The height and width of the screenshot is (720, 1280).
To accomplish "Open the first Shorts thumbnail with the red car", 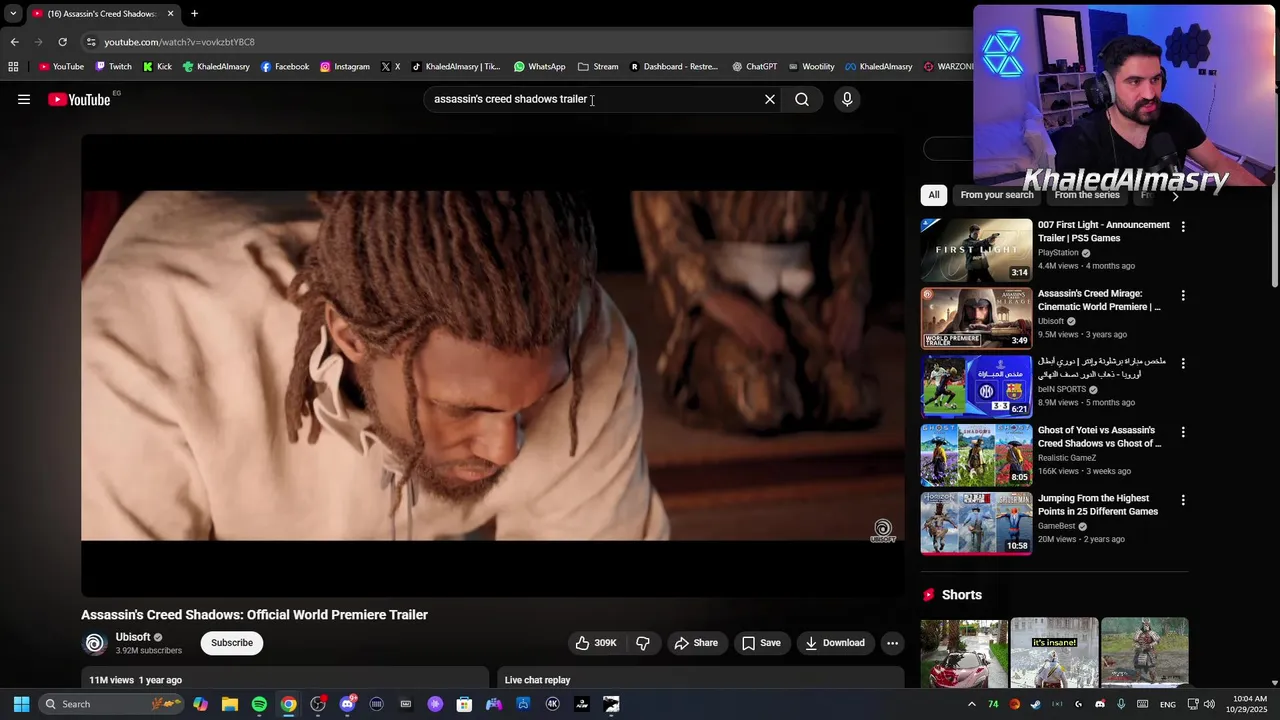I will click(964, 652).
